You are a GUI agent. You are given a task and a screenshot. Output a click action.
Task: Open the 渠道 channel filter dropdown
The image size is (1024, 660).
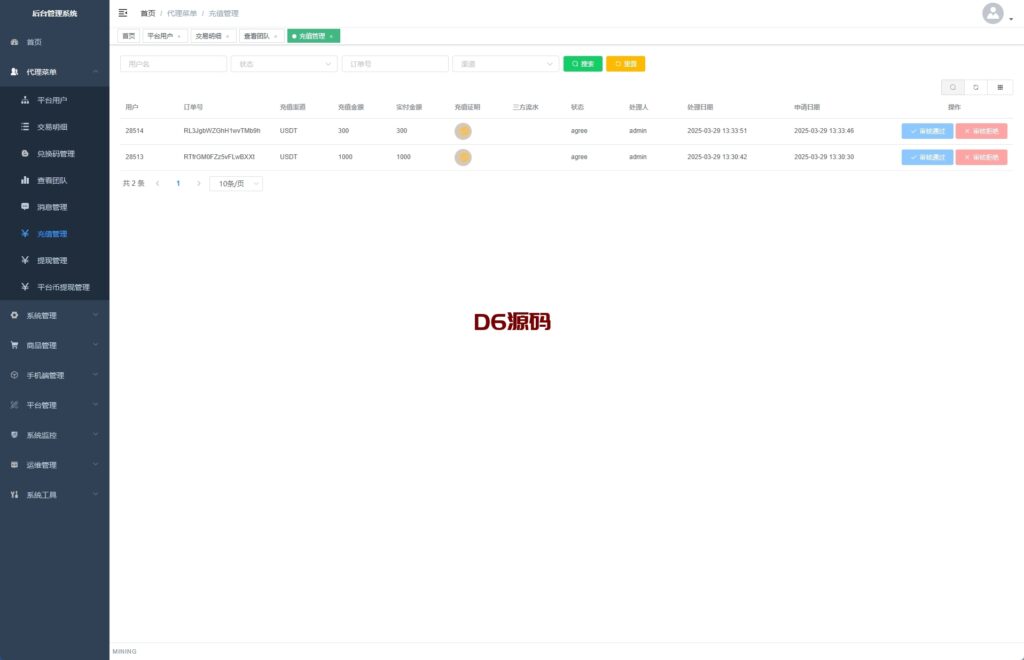[x=505, y=64]
